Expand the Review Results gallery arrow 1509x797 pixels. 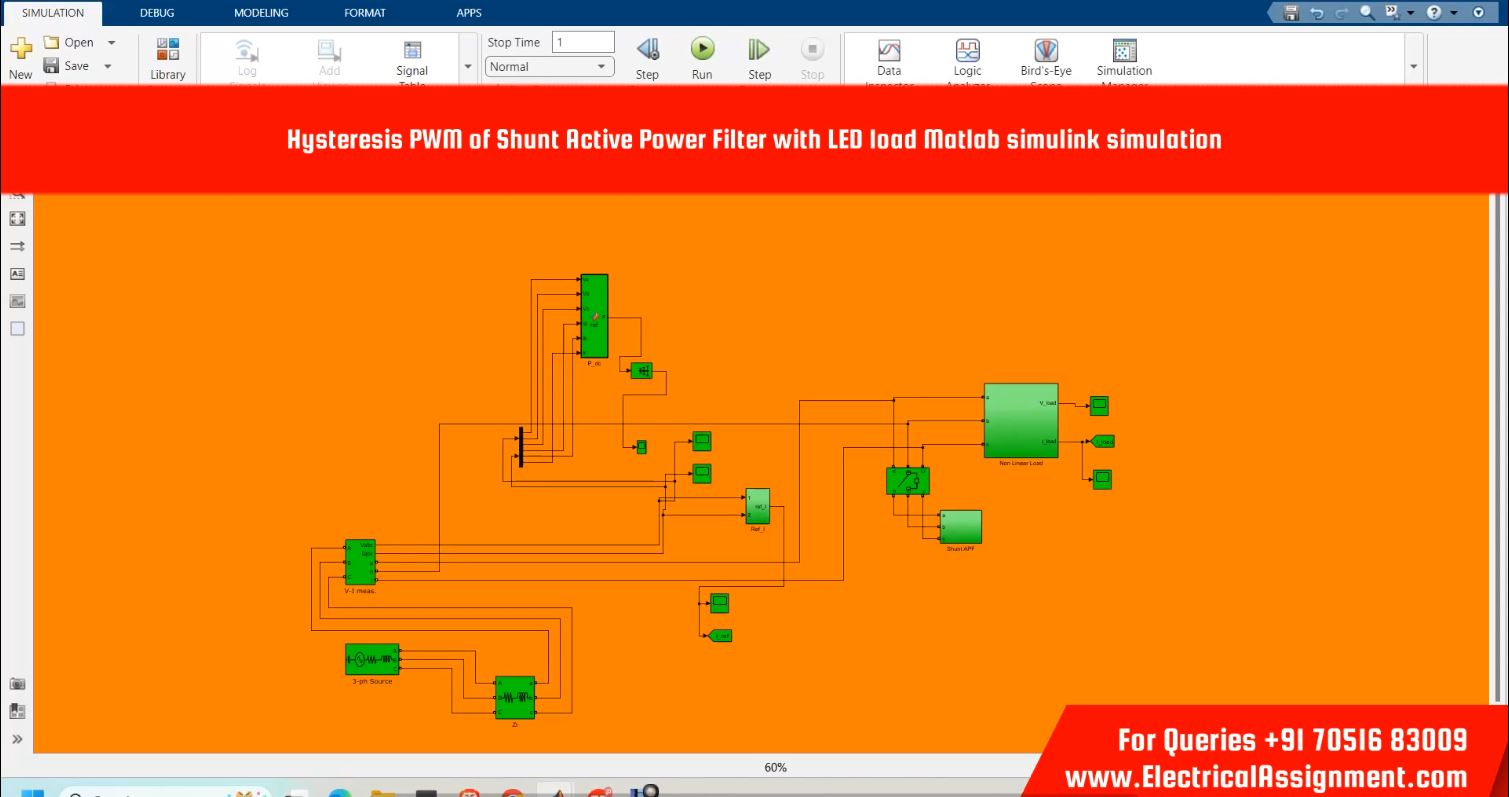[1413, 66]
